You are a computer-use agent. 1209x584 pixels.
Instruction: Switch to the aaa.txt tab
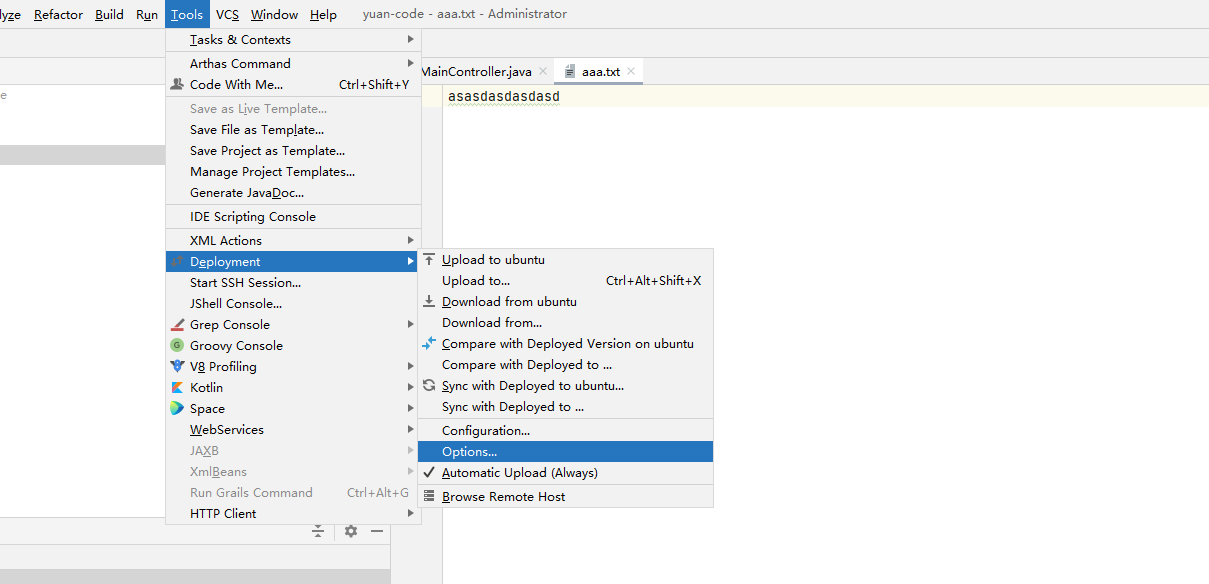[601, 72]
